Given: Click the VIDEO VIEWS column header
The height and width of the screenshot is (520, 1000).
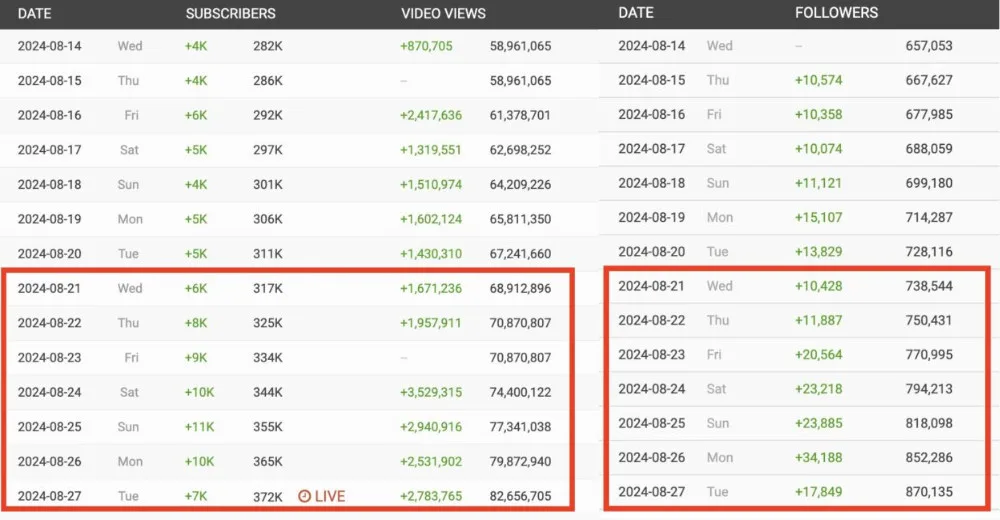Looking at the screenshot, I should click(x=443, y=14).
